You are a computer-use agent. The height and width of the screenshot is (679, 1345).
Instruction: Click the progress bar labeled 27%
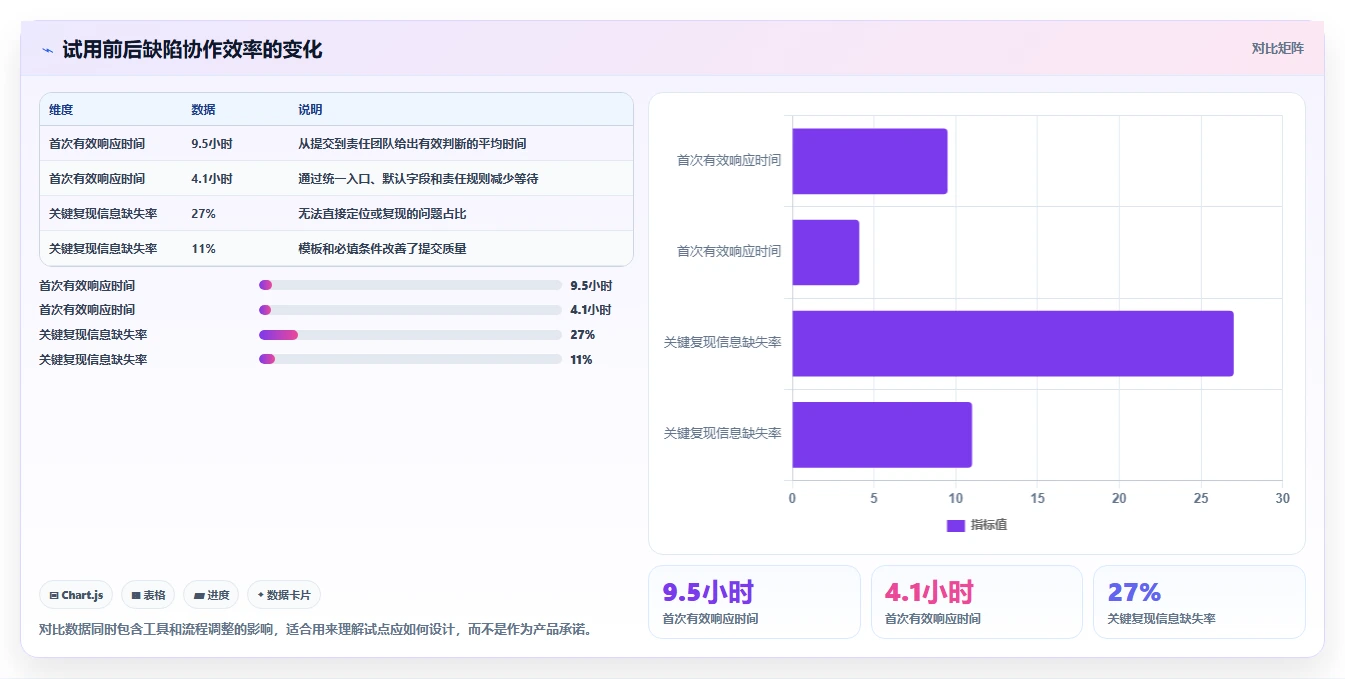[410, 335]
